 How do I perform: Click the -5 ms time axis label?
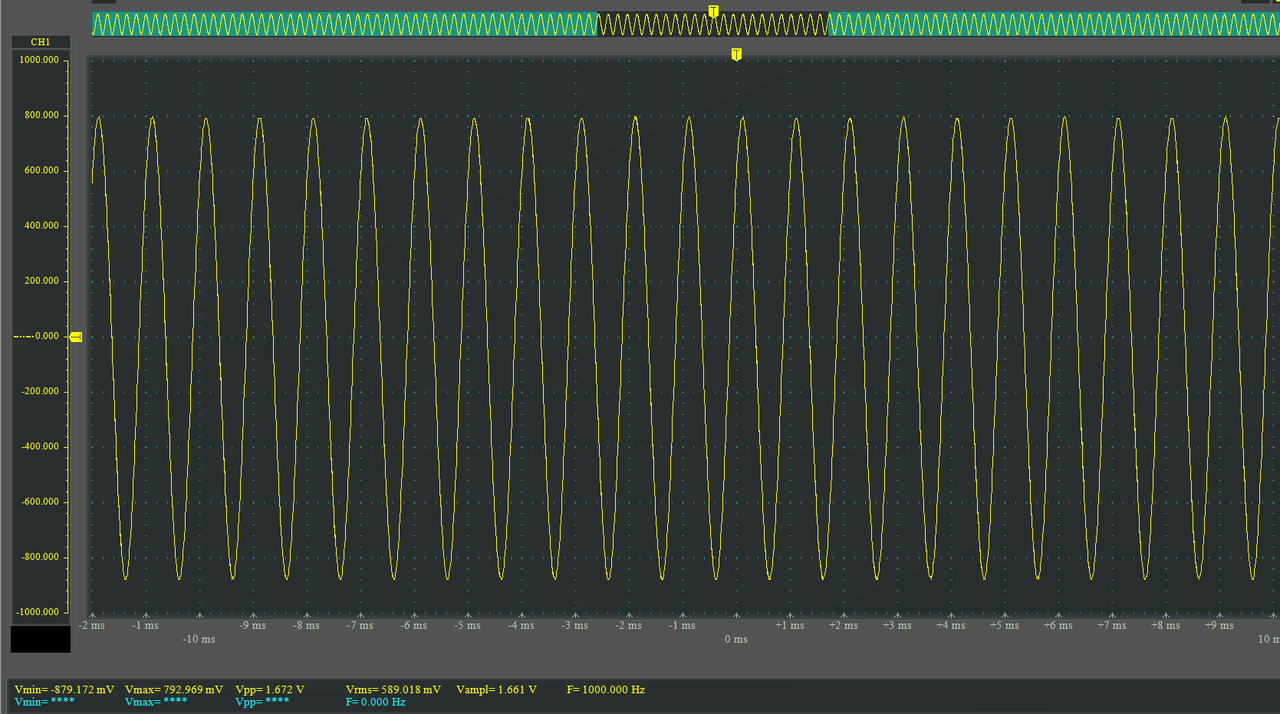point(466,625)
